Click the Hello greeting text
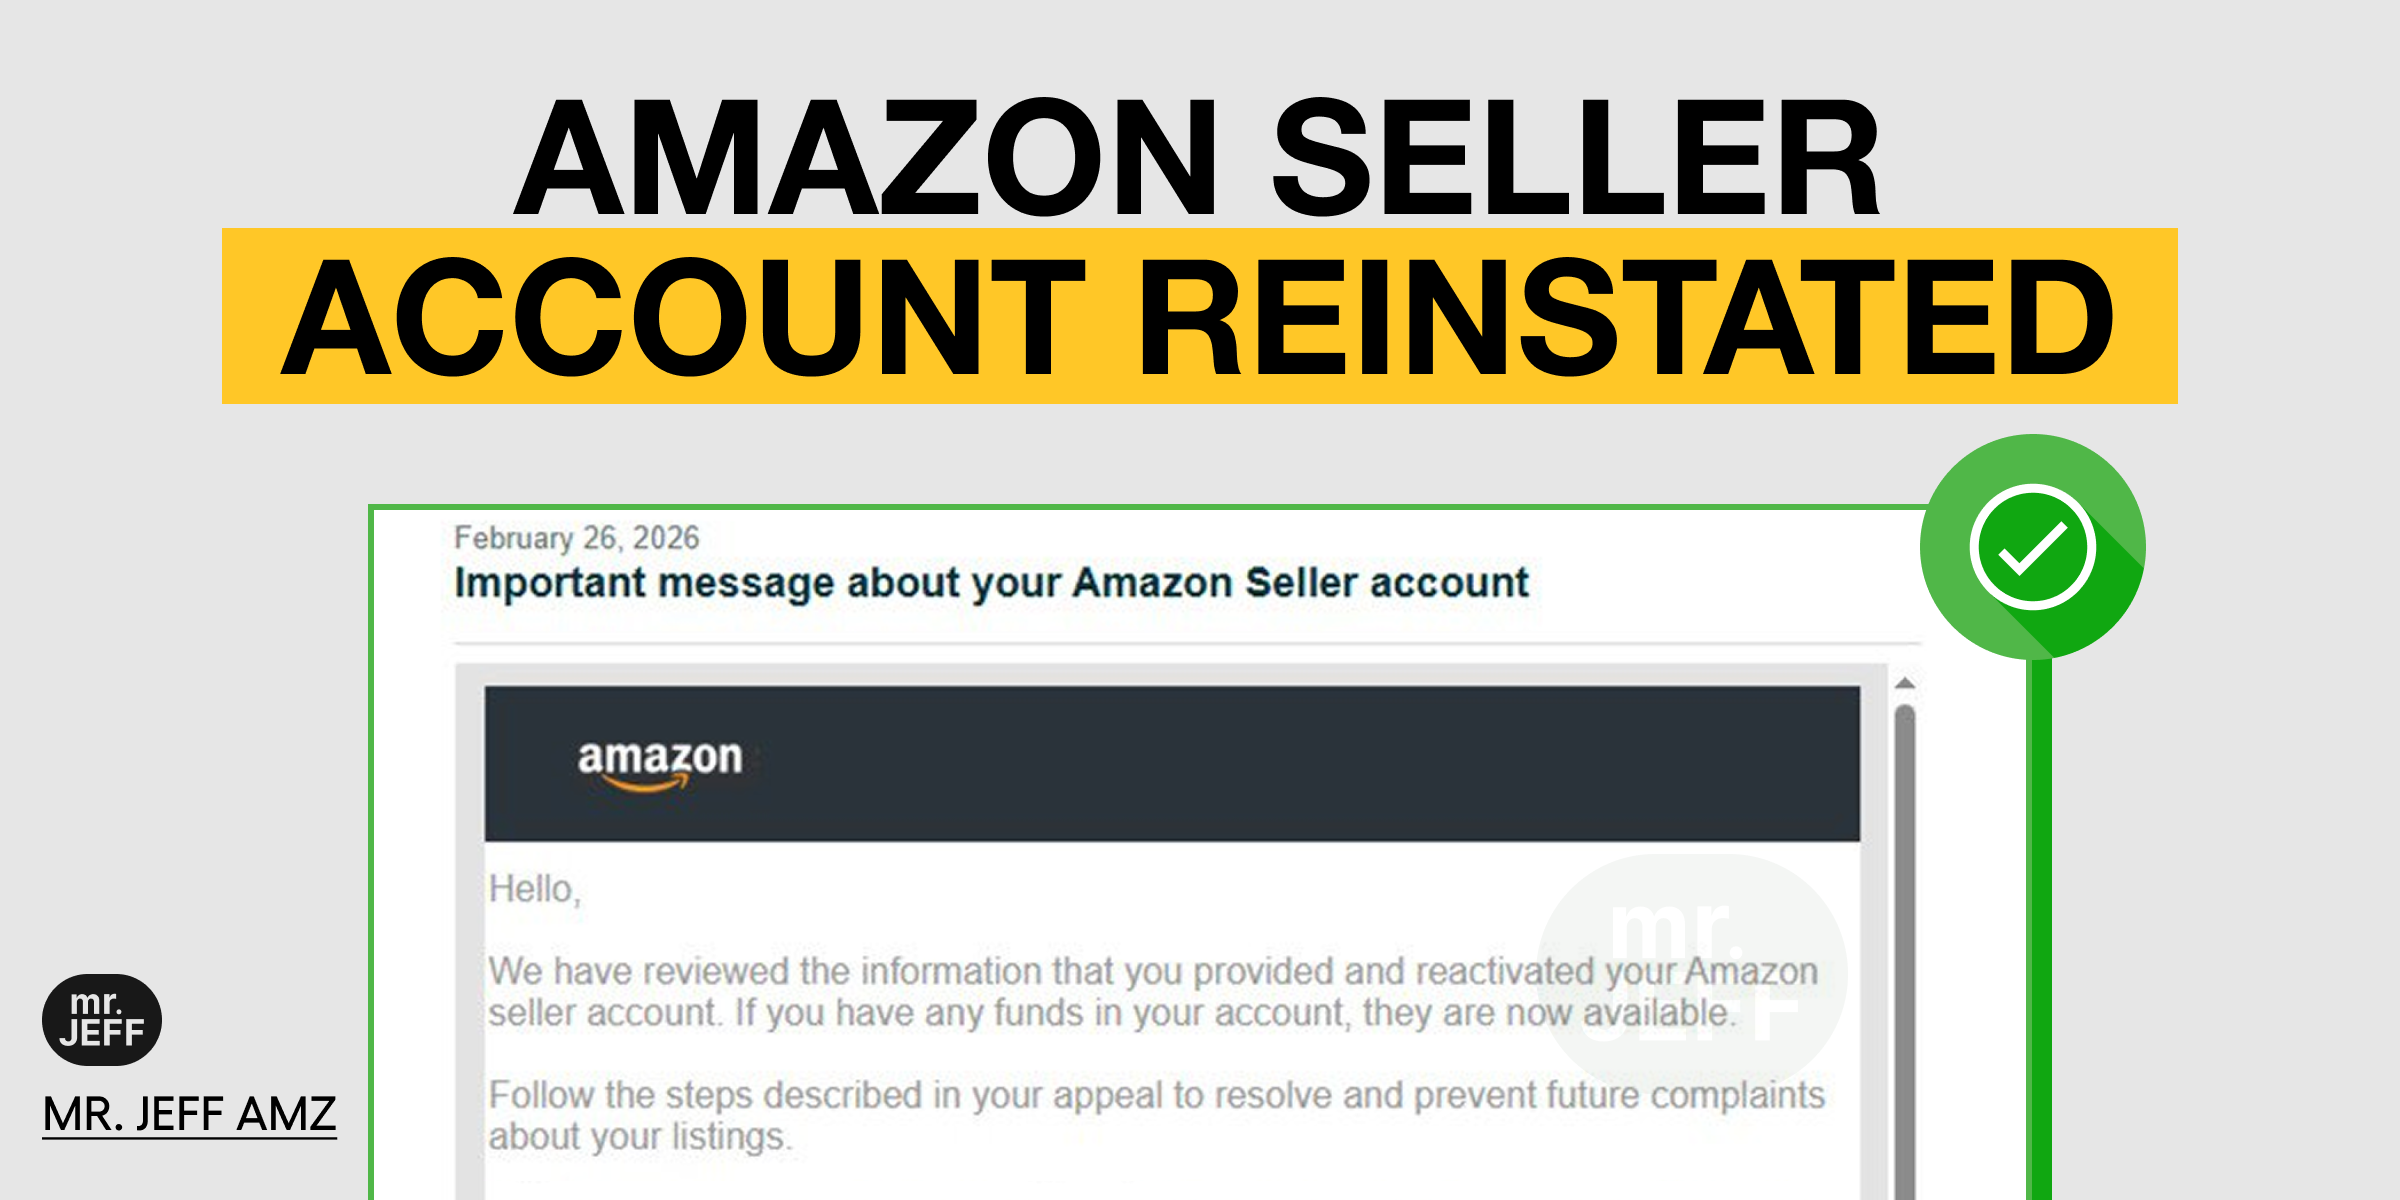The height and width of the screenshot is (1200, 2400). pos(535,889)
